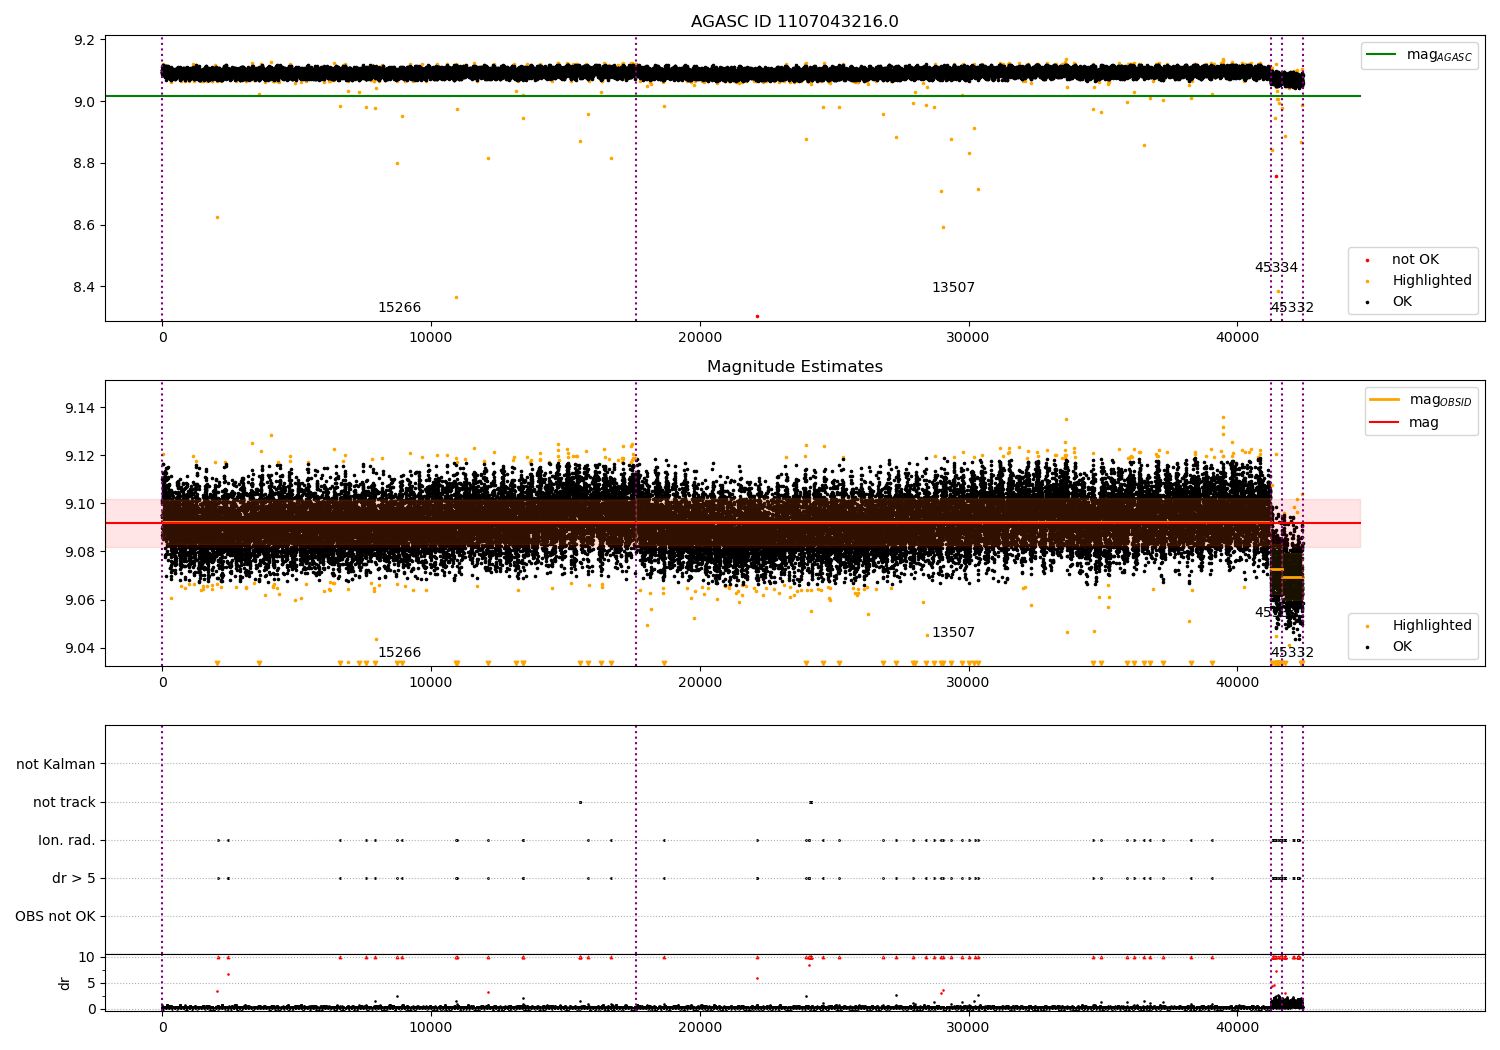Click the 10000 x-axis tick in top plot

431,338
